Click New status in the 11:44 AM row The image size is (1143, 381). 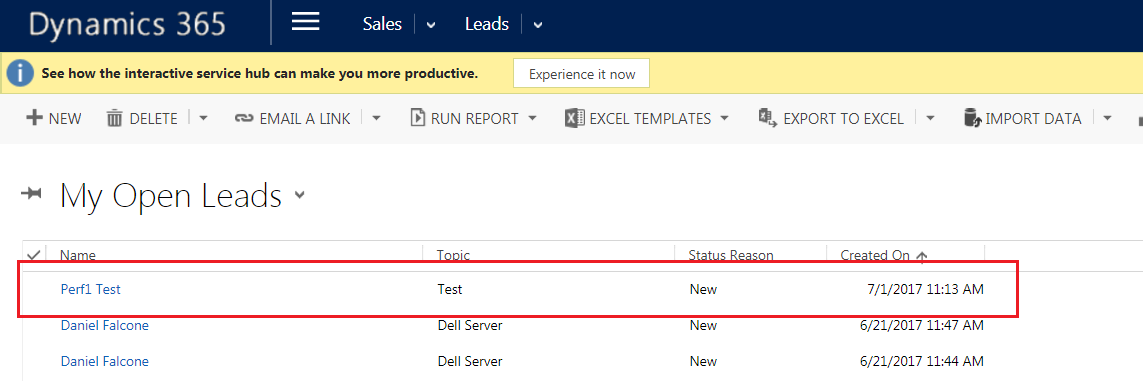point(703,361)
